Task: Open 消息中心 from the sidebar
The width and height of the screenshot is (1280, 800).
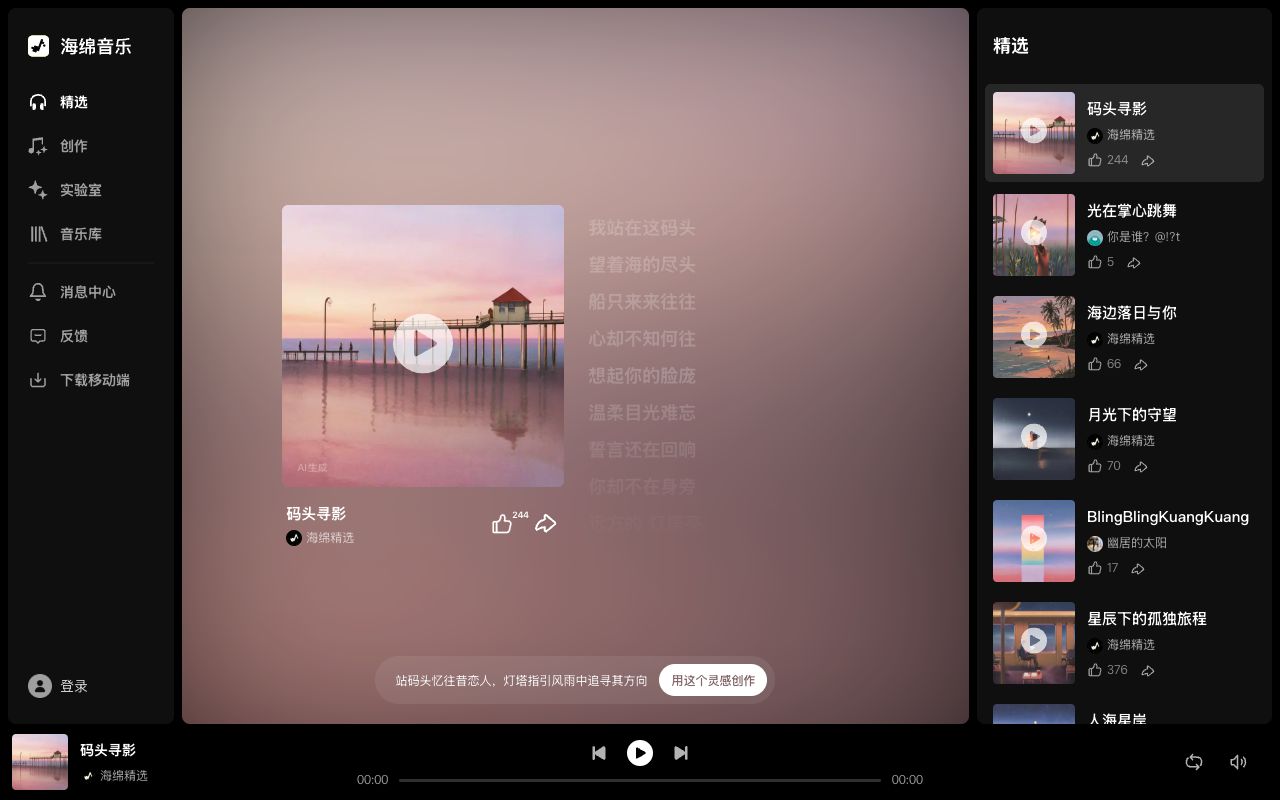Action: (87, 292)
